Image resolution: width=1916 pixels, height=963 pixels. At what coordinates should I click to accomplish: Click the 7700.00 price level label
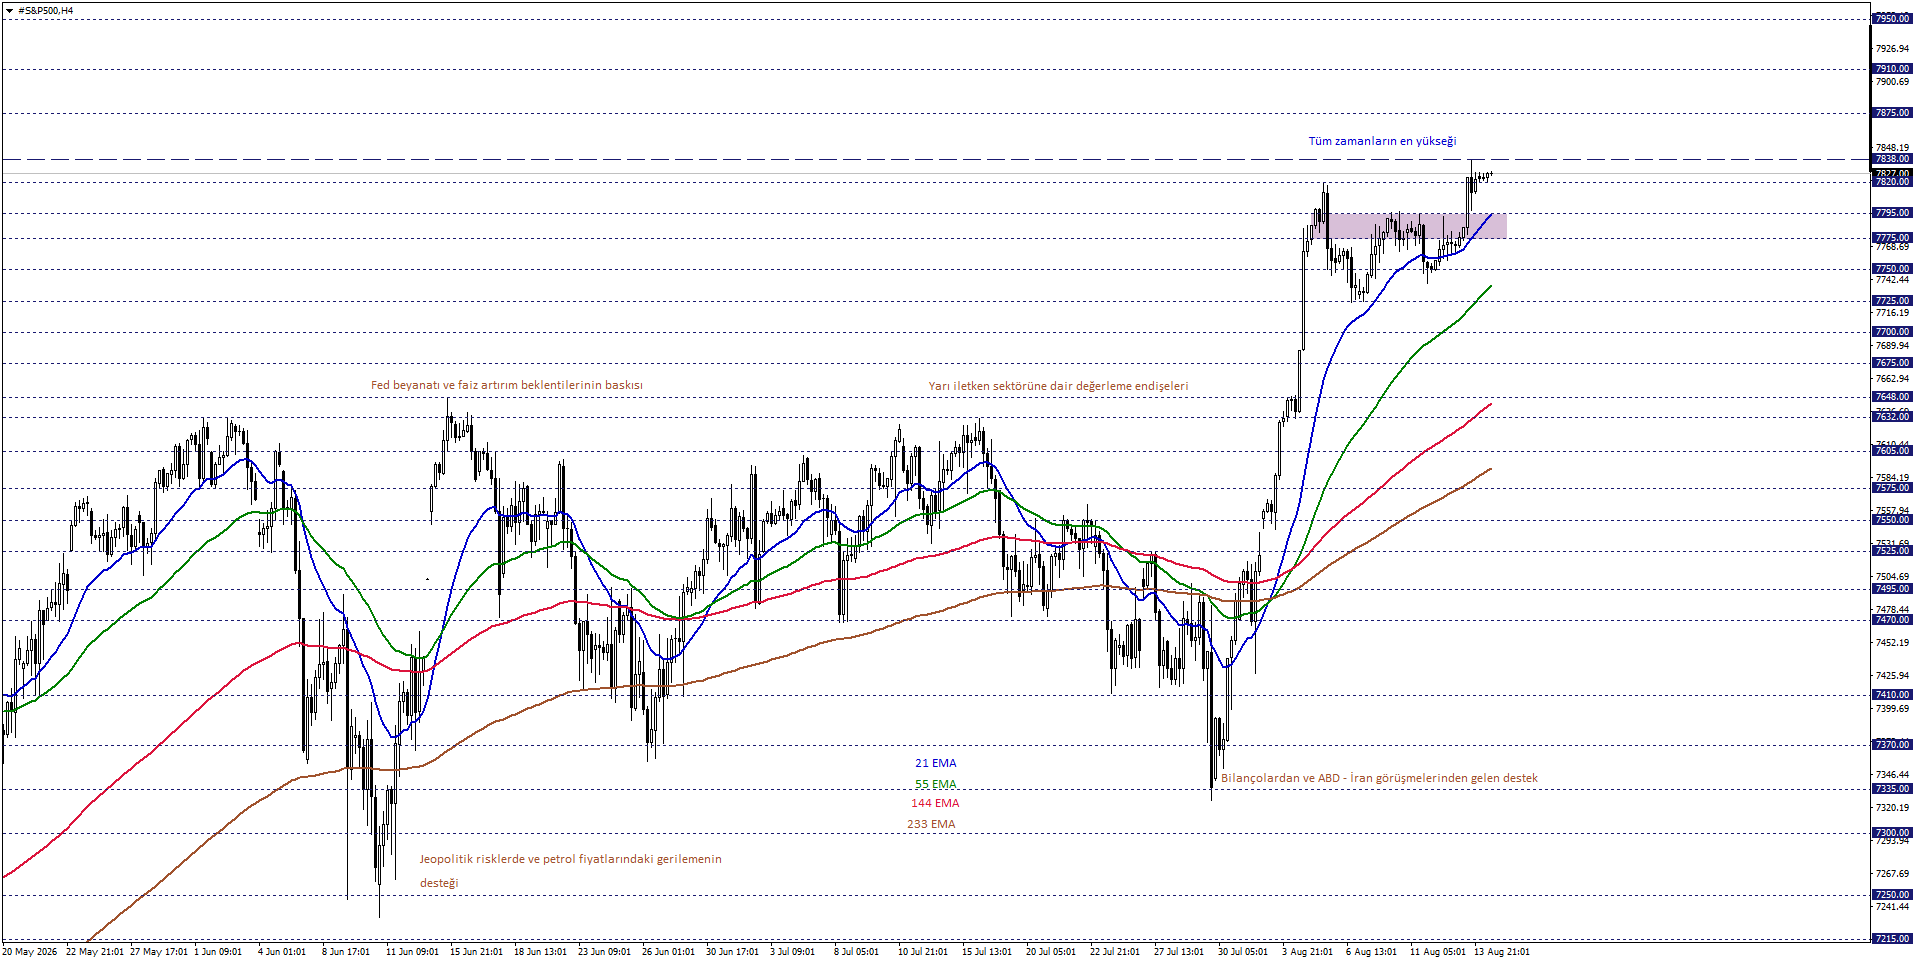point(1892,332)
